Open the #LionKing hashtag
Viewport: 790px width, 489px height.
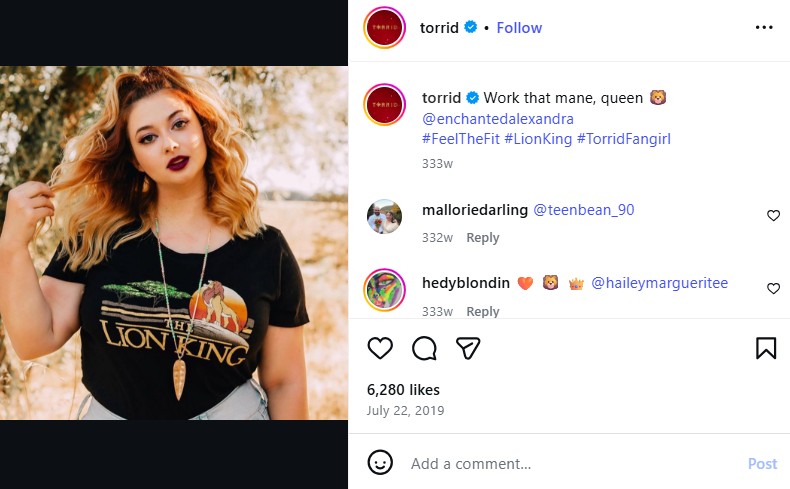(538, 139)
